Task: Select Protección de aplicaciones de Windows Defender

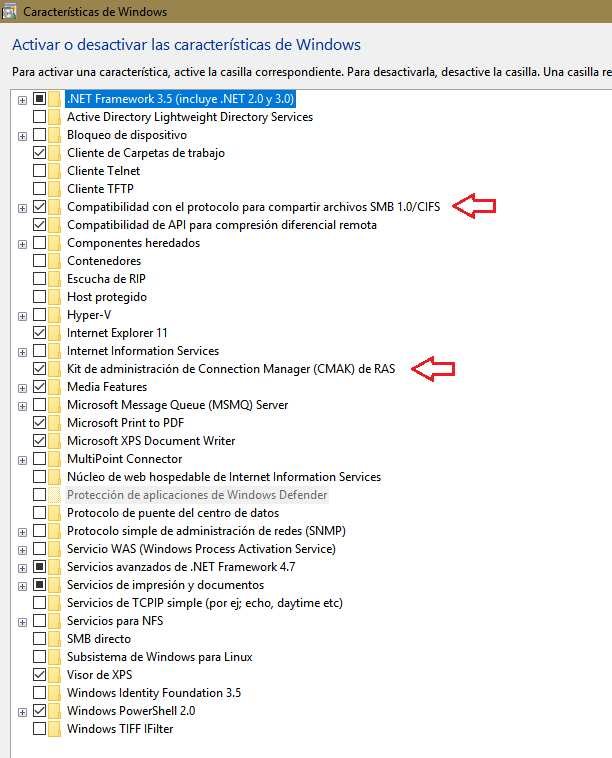Action: click(197, 495)
